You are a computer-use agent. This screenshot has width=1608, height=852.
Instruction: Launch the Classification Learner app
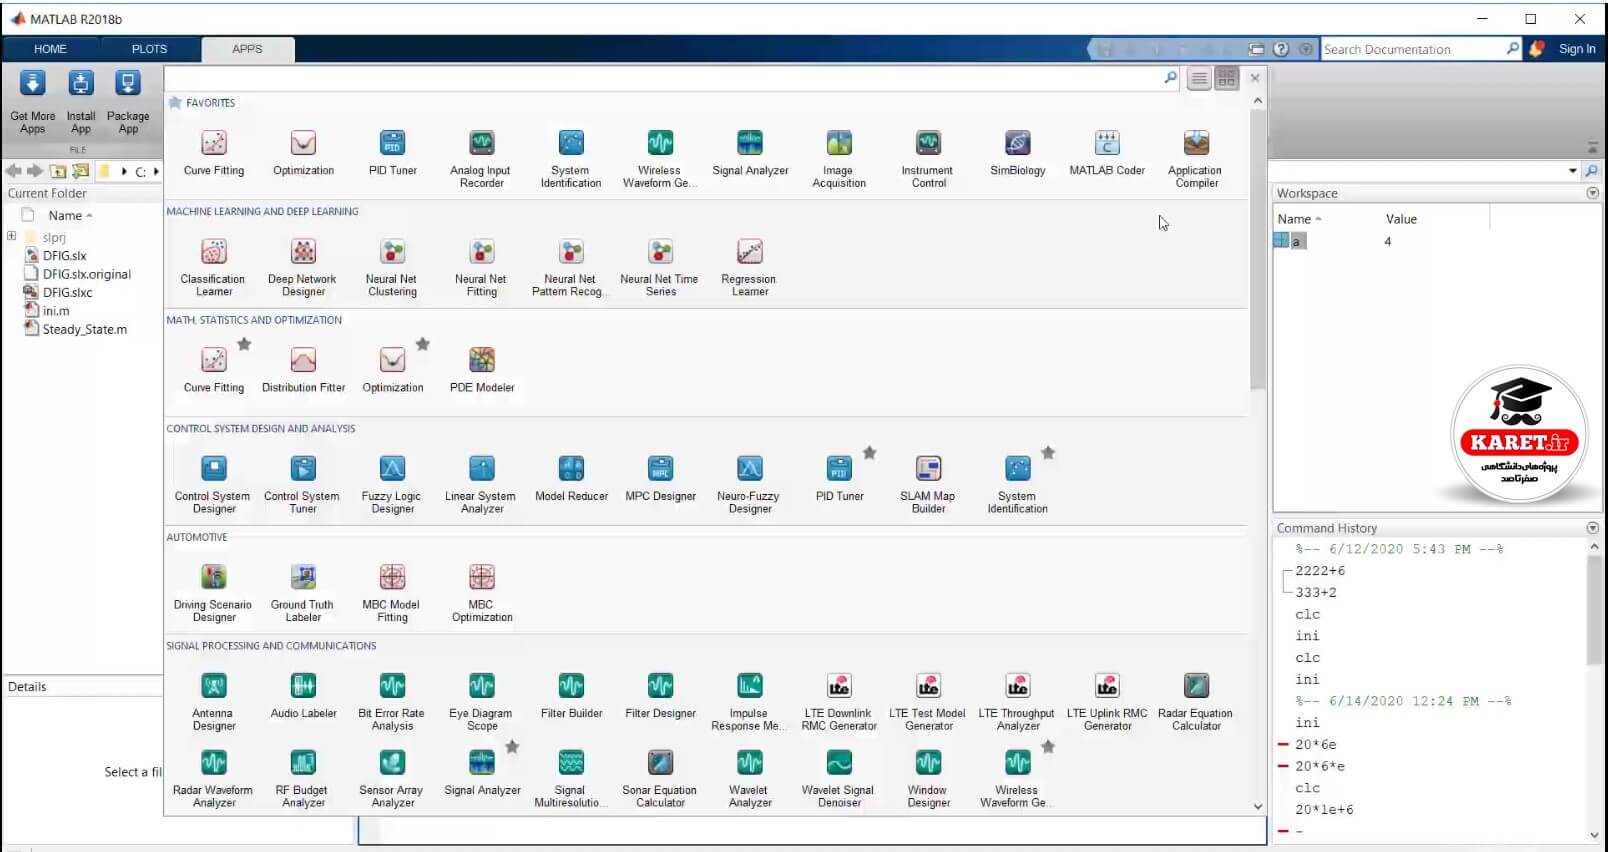pyautogui.click(x=213, y=267)
